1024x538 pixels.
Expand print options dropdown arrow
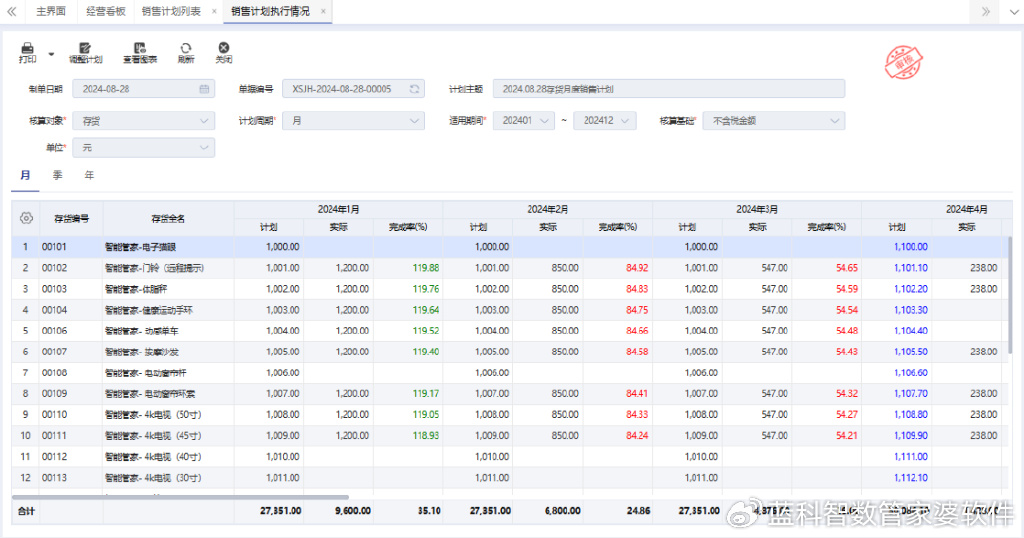click(51, 54)
